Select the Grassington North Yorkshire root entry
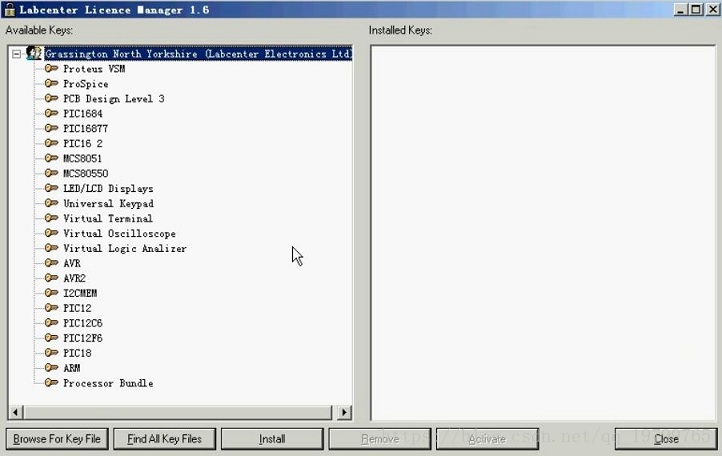The image size is (722, 456). click(198, 54)
